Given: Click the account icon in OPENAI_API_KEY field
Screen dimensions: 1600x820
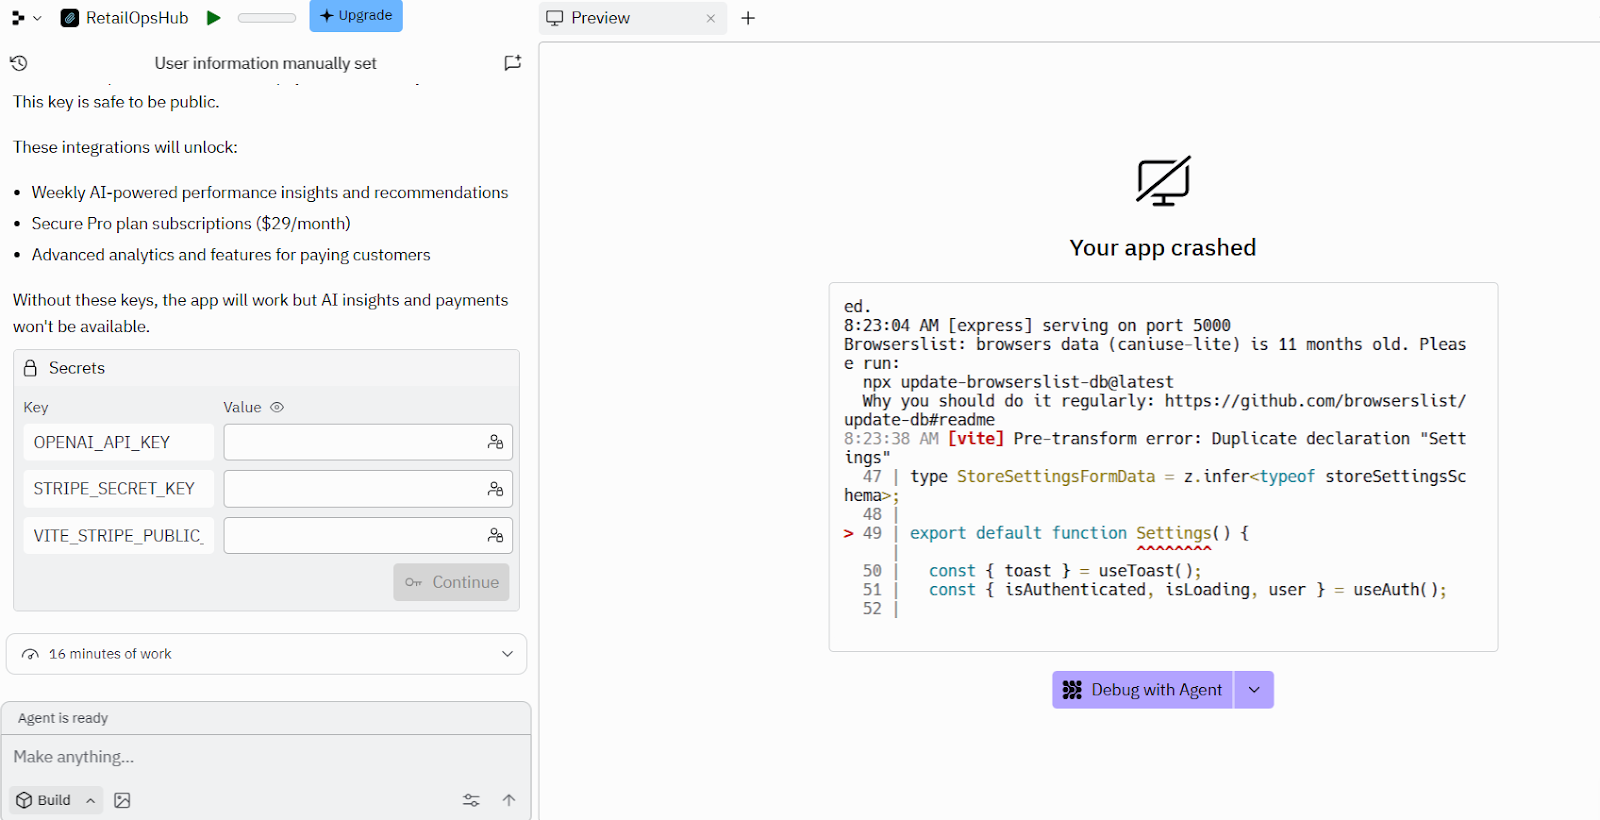Looking at the screenshot, I should pyautogui.click(x=495, y=442).
